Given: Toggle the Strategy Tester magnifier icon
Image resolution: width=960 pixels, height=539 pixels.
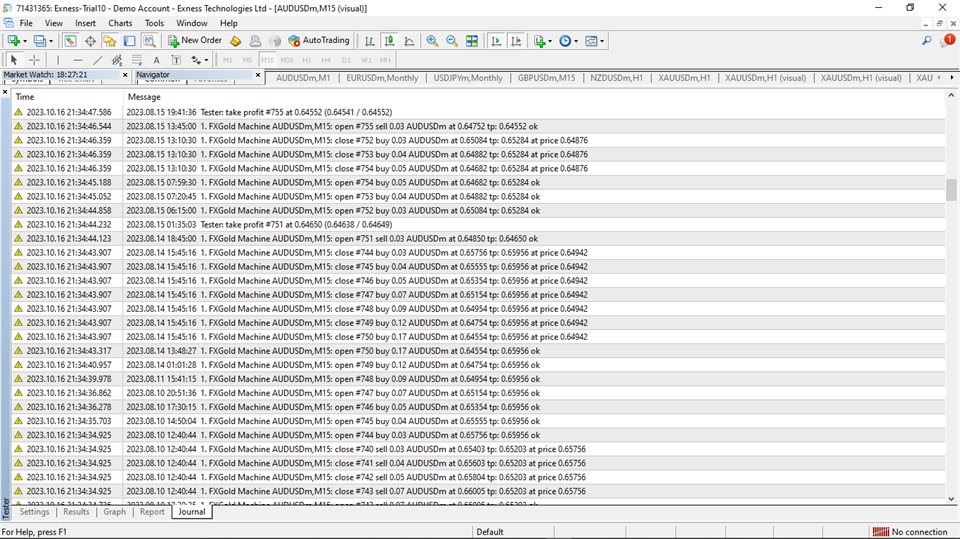Looking at the screenshot, I should [149, 41].
